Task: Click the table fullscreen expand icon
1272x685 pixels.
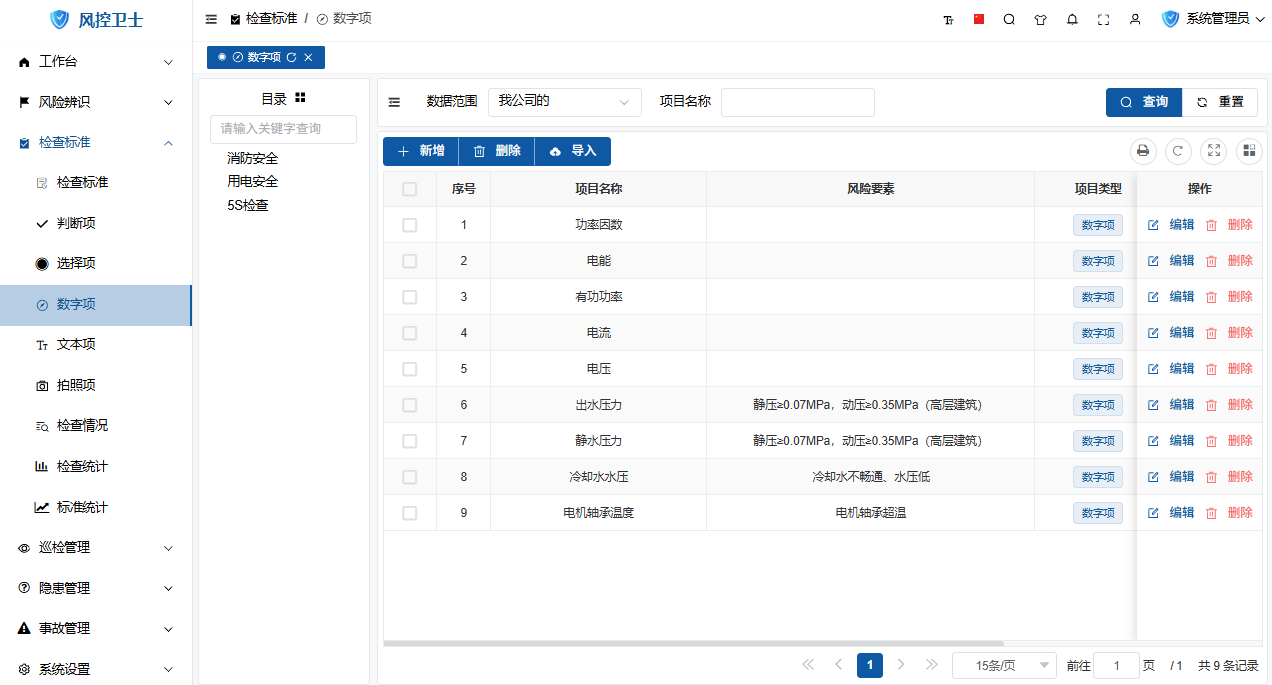Action: 1213,151
